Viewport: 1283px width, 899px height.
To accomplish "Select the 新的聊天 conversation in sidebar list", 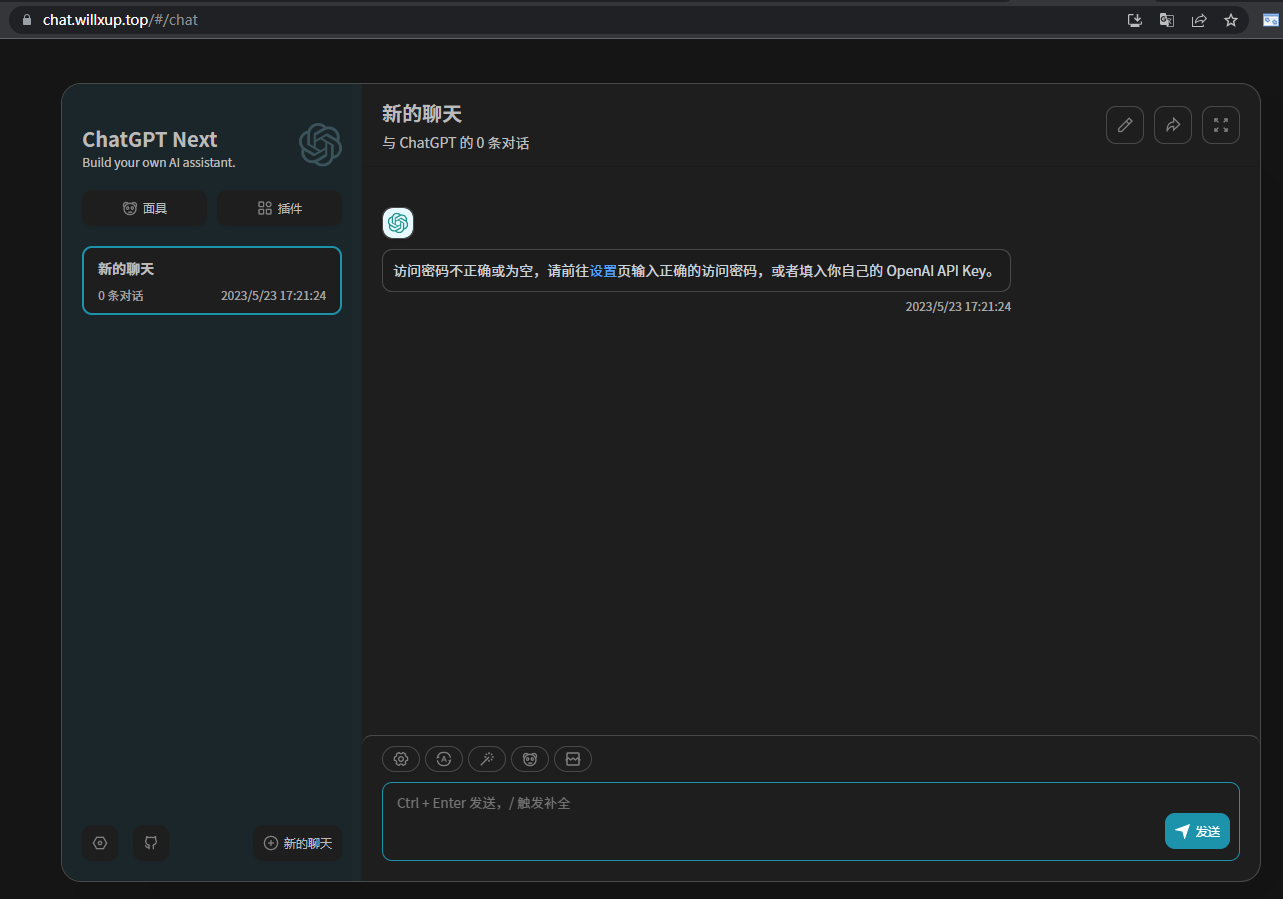I will coord(211,281).
